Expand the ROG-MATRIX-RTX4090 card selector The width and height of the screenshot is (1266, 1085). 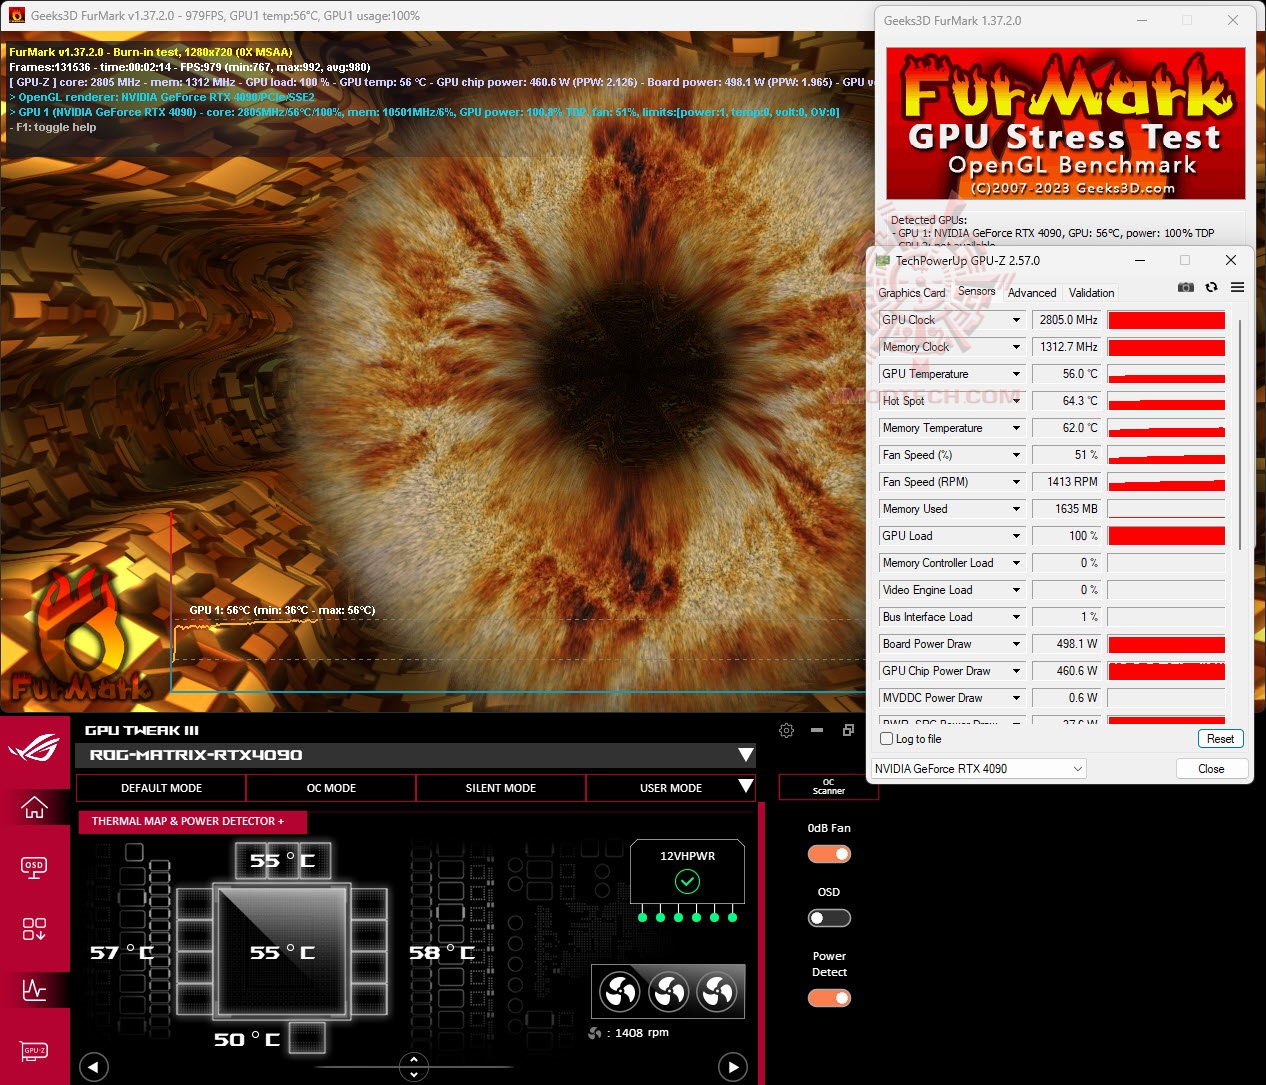(745, 755)
